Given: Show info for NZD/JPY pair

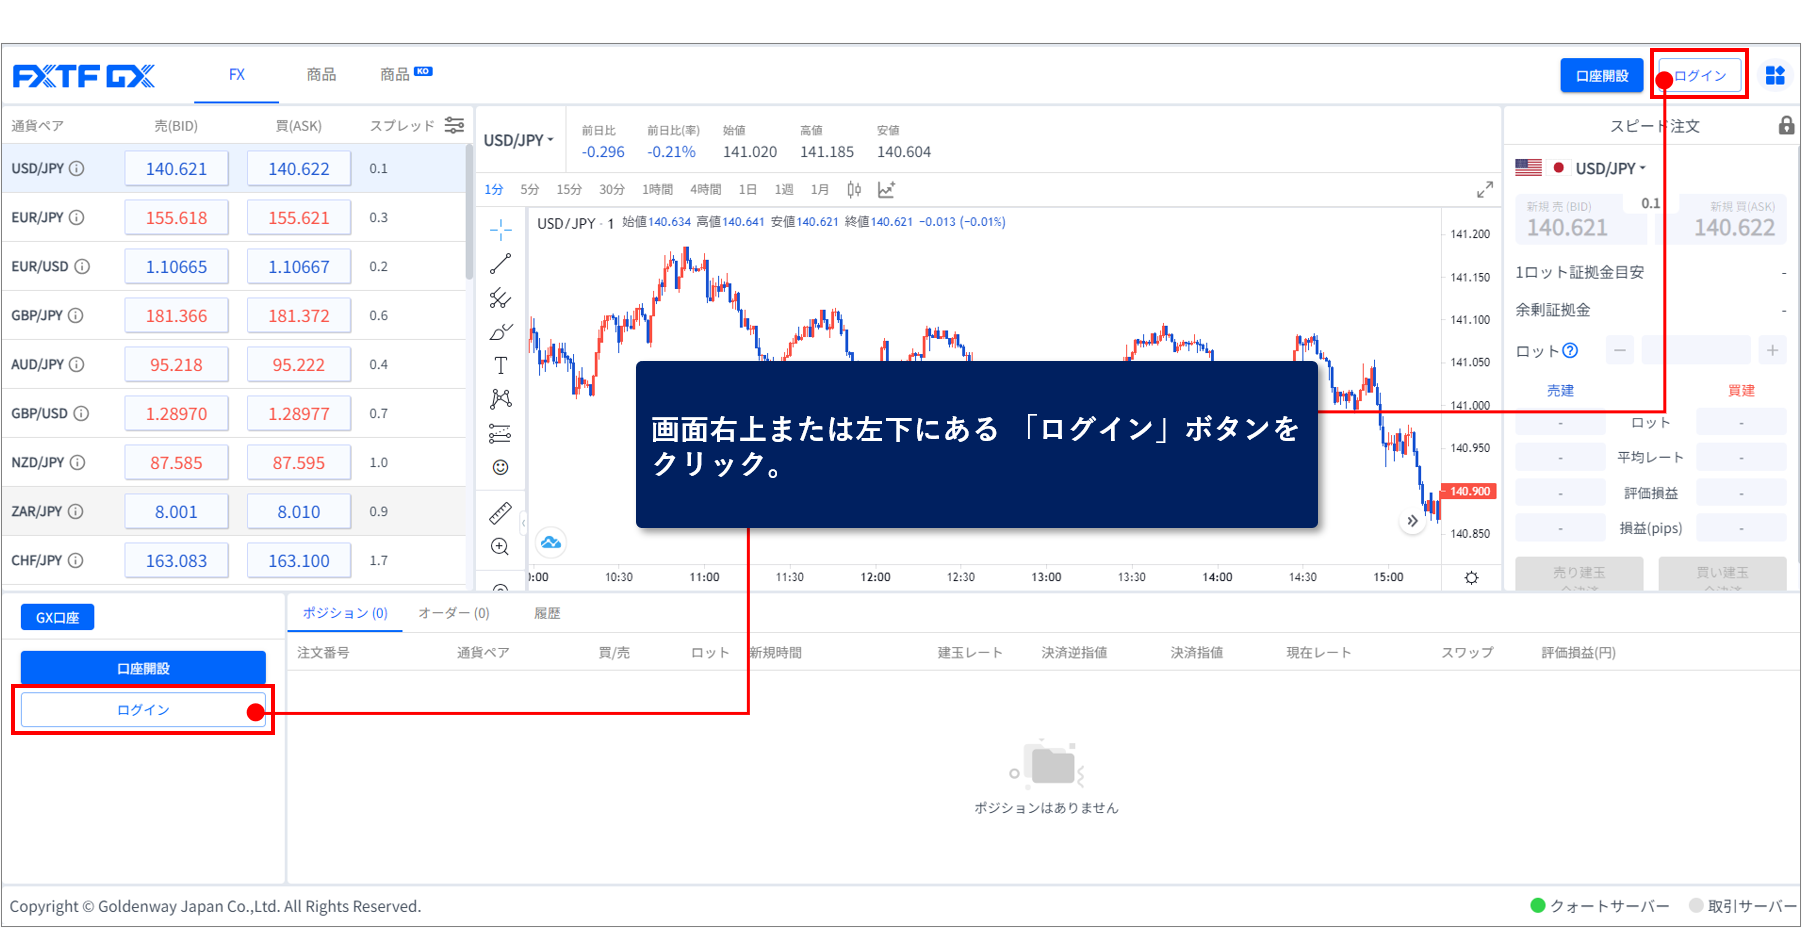Looking at the screenshot, I should tap(77, 463).
